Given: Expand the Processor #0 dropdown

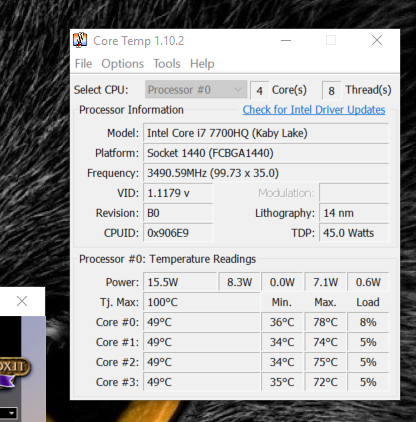Looking at the screenshot, I should (196, 90).
